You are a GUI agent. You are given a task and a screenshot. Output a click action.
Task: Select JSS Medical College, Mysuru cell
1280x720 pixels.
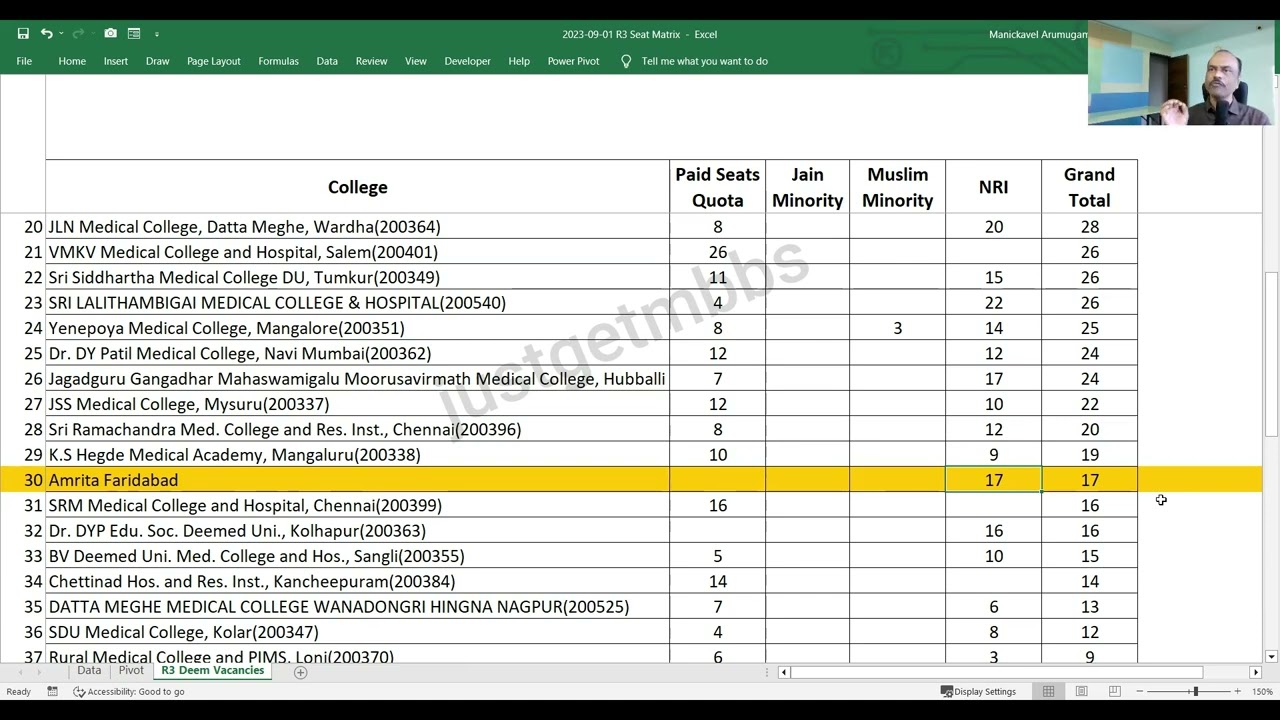[x=357, y=404]
